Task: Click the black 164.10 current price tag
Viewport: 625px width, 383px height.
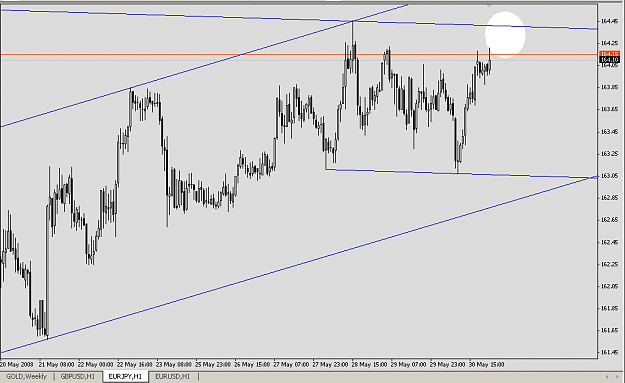Action: (x=609, y=60)
